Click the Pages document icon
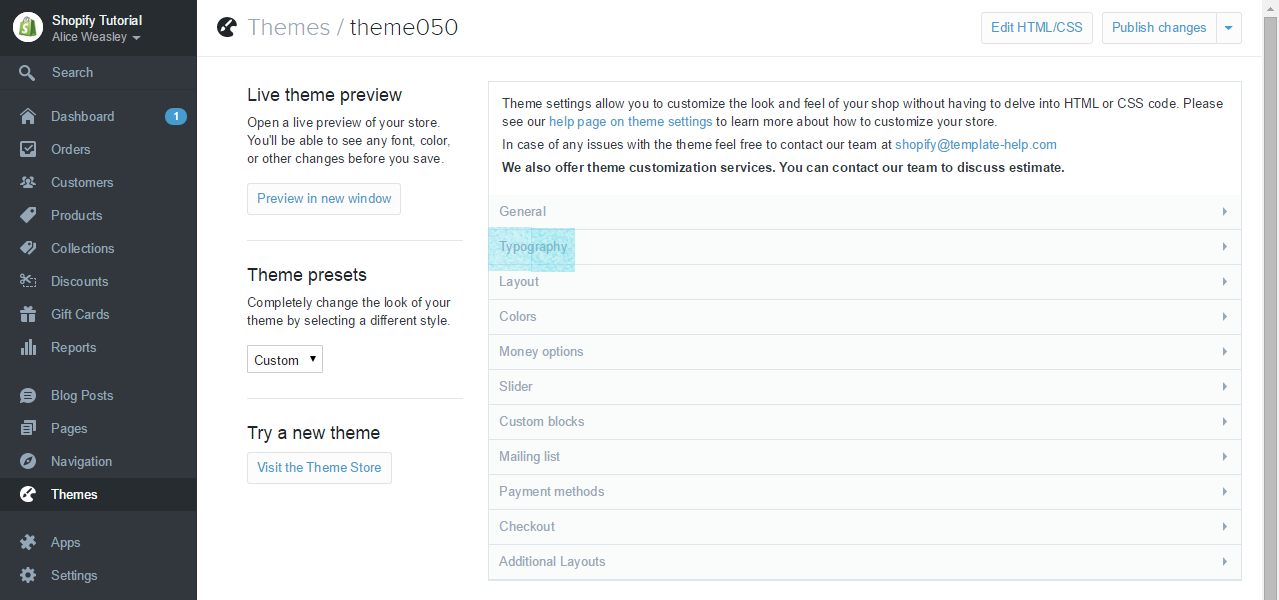 pos(28,428)
